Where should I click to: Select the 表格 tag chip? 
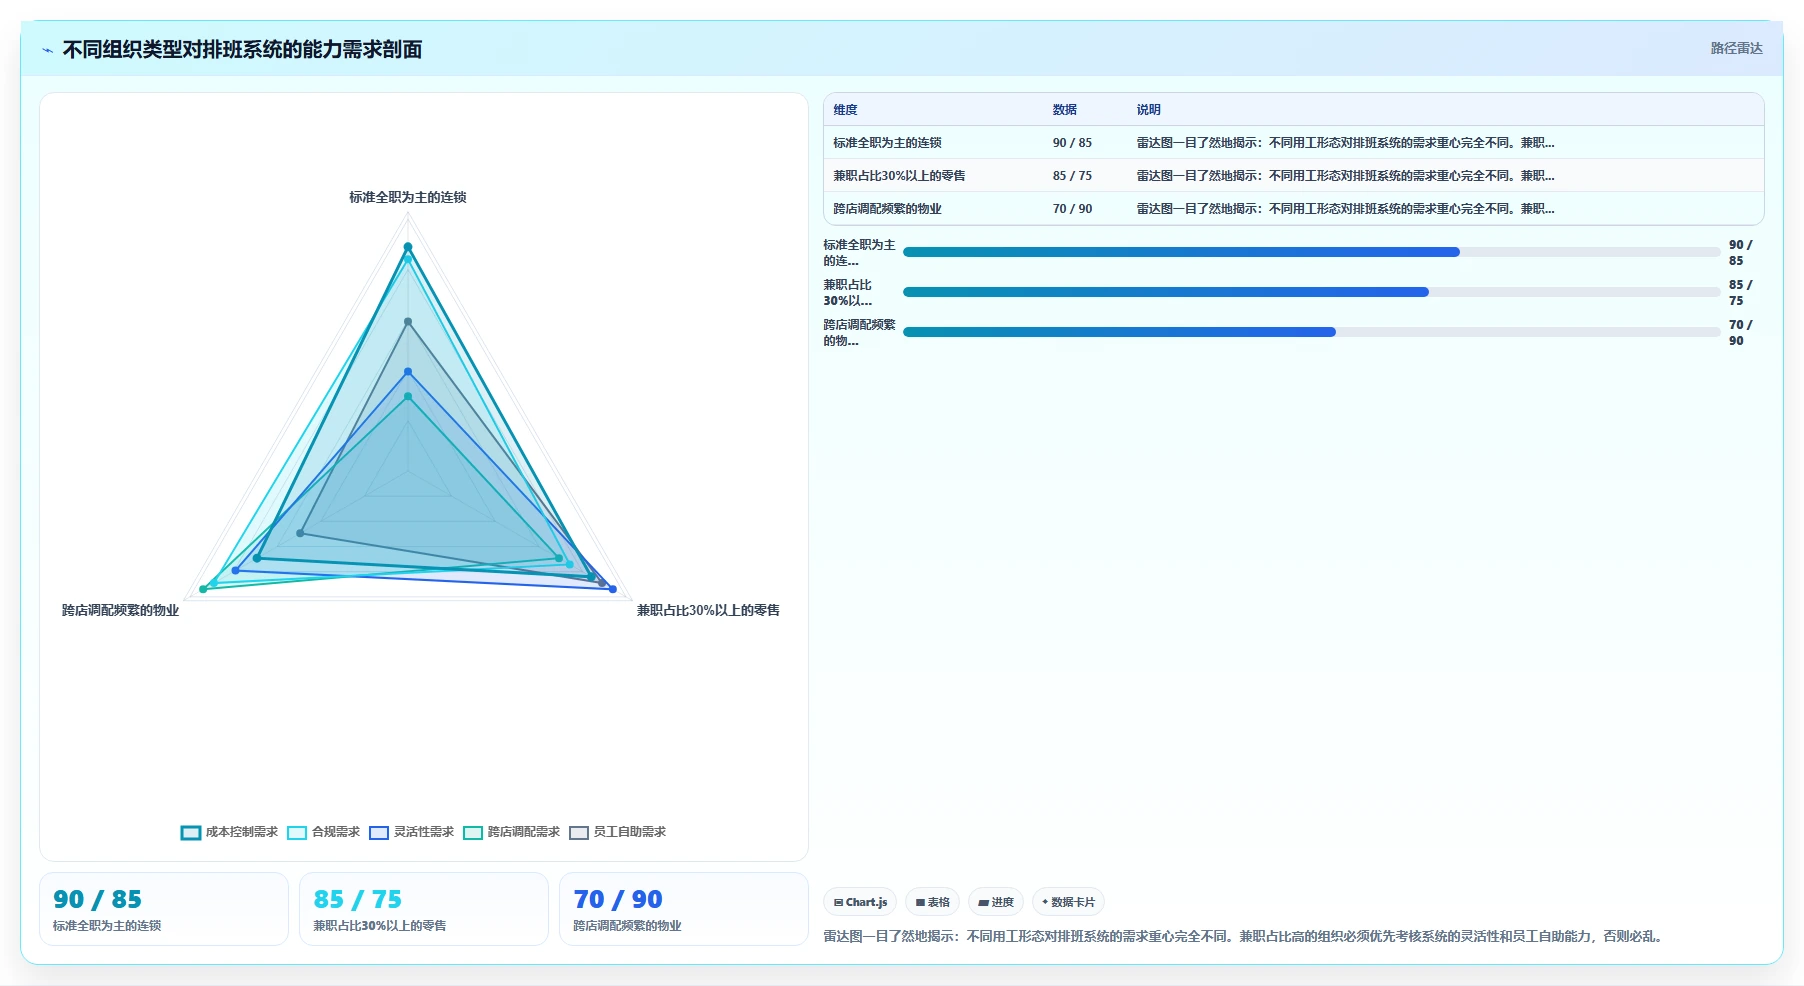[x=933, y=902]
